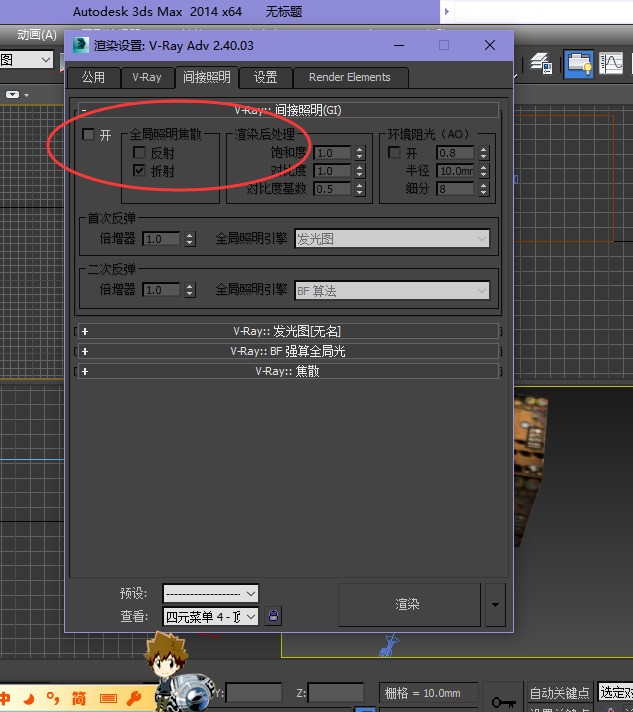Open the 动画(A) menu

(x=37, y=35)
